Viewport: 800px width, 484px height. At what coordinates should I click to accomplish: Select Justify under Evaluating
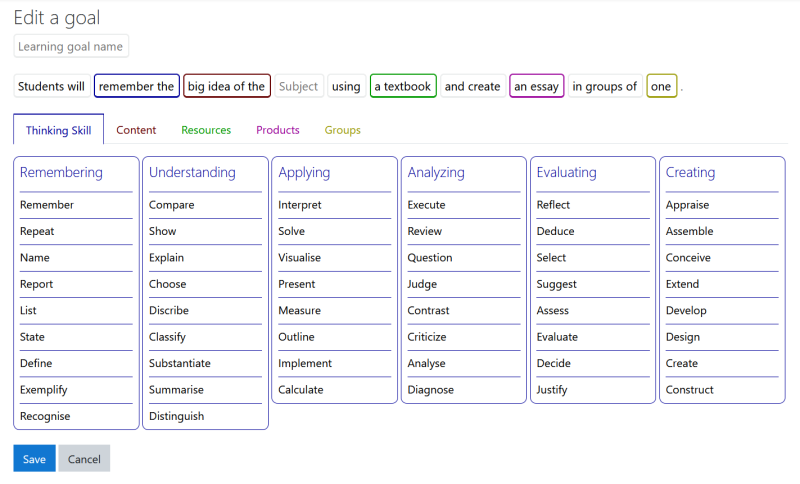pos(552,390)
